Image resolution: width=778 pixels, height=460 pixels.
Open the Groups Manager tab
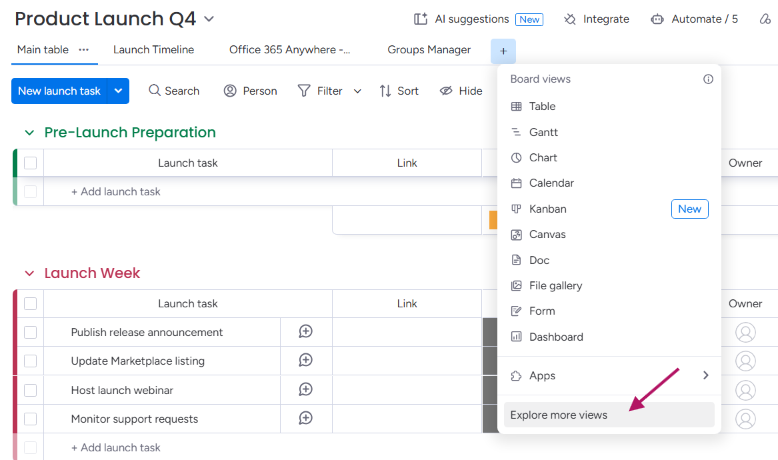coord(429,50)
